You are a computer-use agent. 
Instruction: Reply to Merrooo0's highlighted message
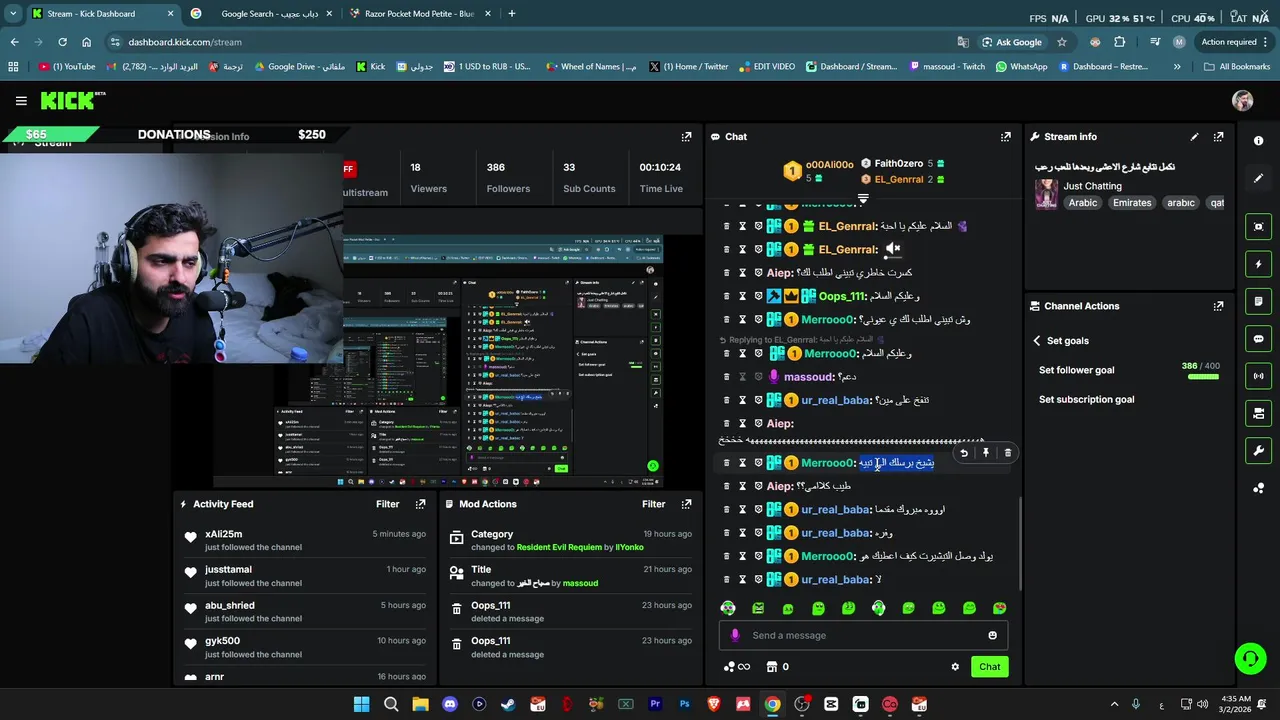click(x=964, y=453)
